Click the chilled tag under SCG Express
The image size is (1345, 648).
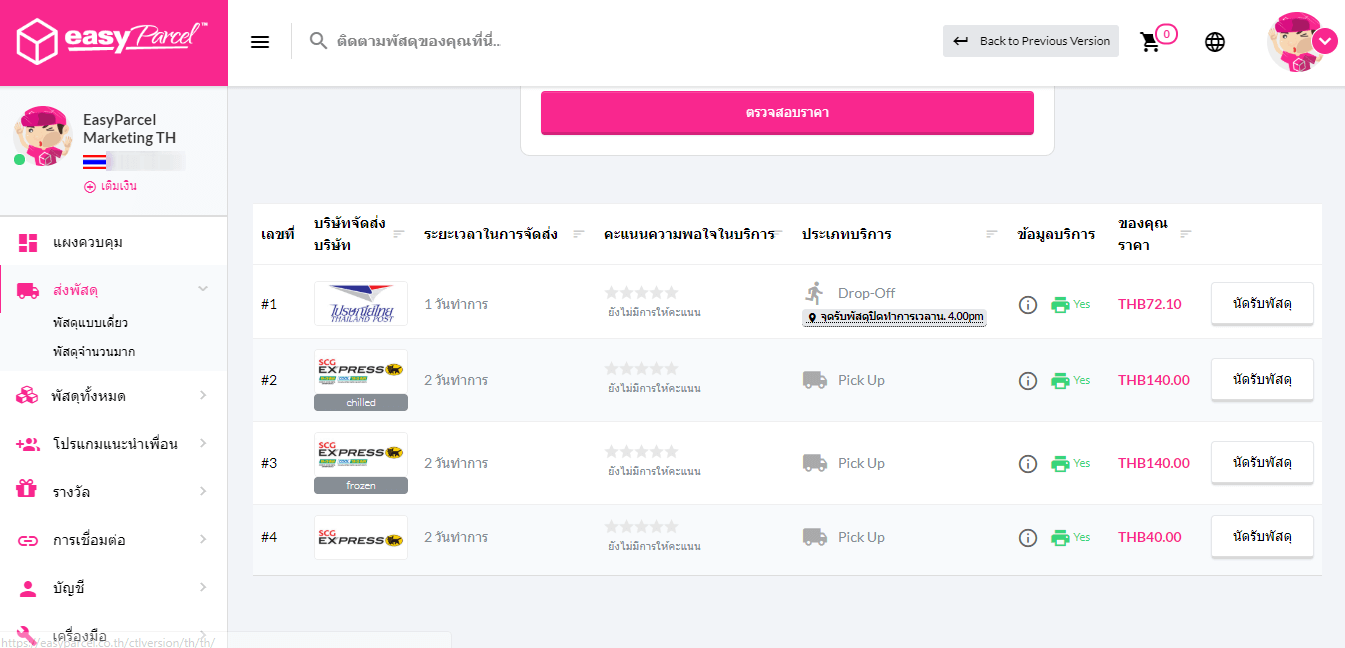point(361,402)
